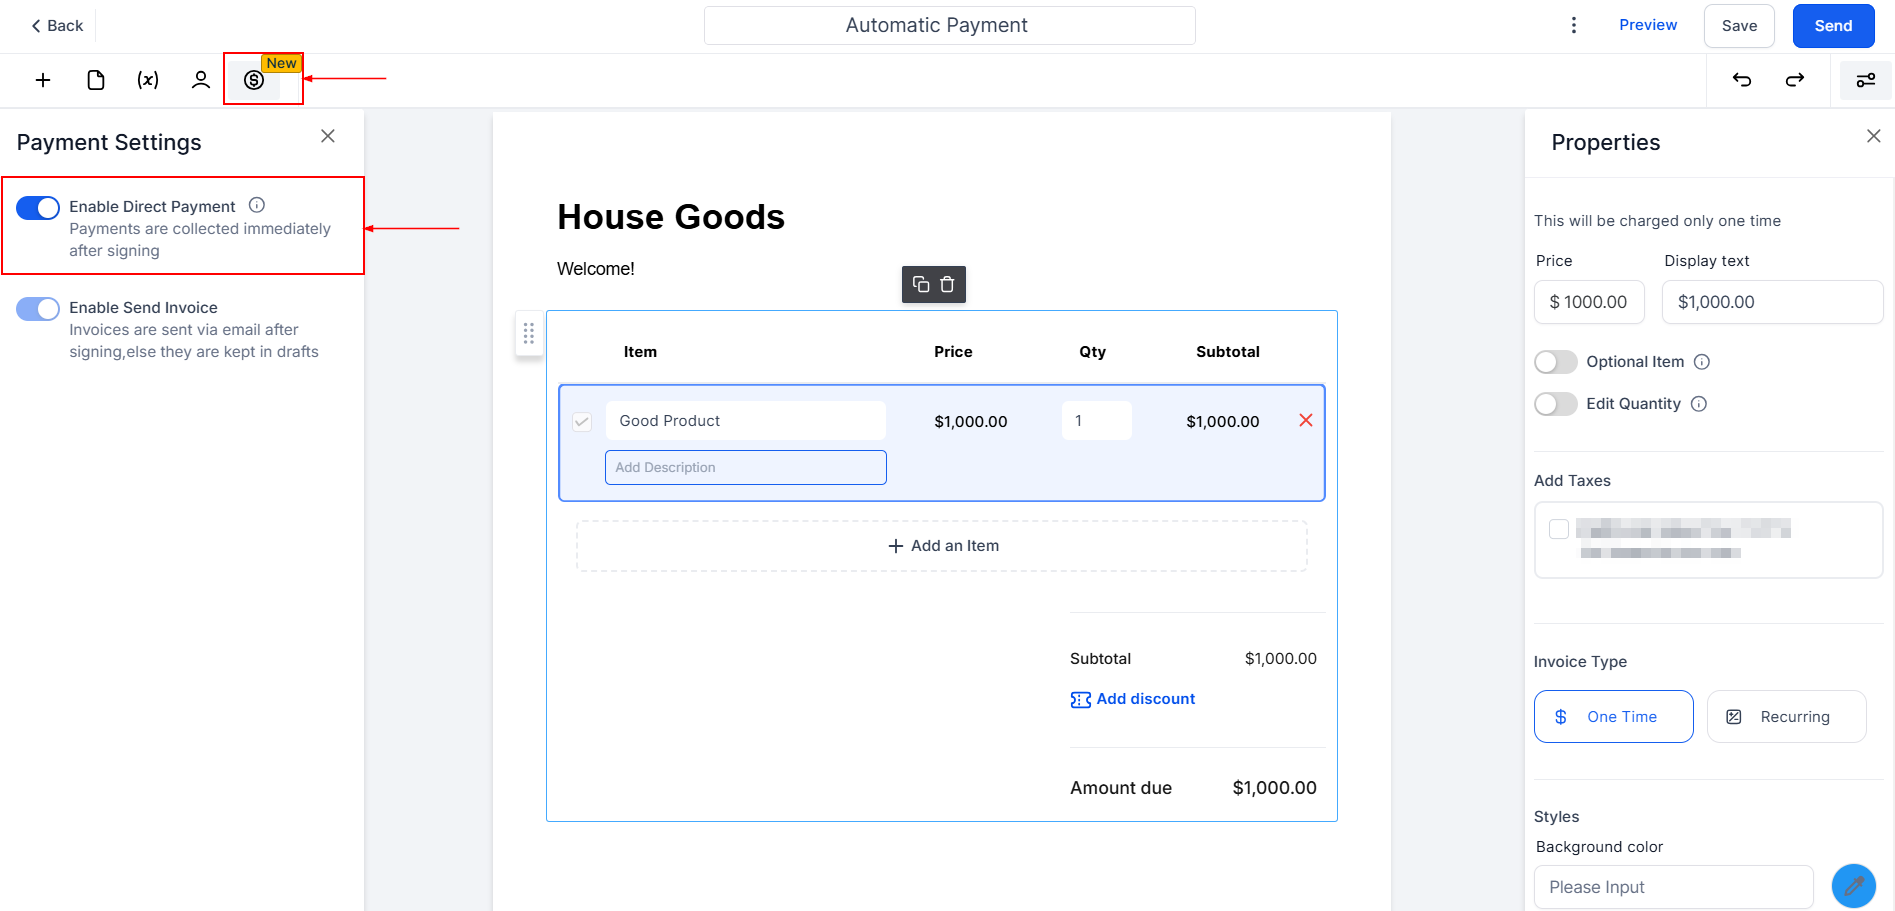Show Optional Item info tooltip

point(1702,362)
